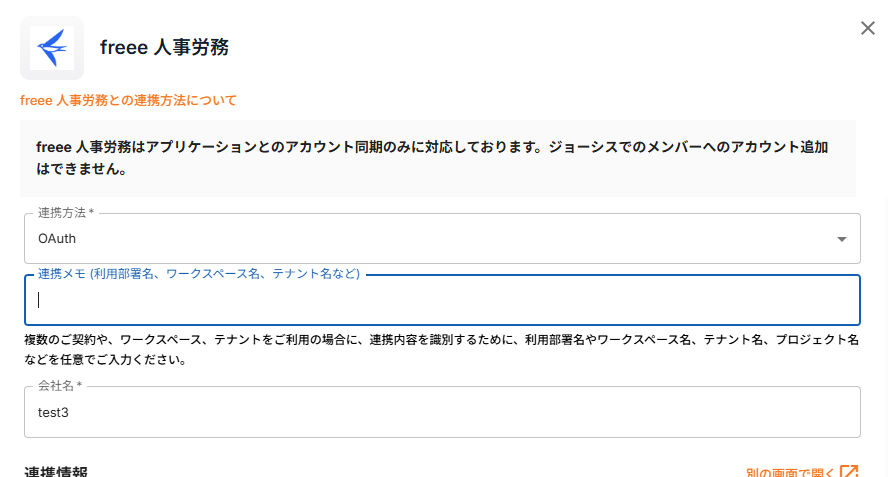Click the 連携方法 dropdown arrow
The image size is (888, 477).
coord(842,239)
